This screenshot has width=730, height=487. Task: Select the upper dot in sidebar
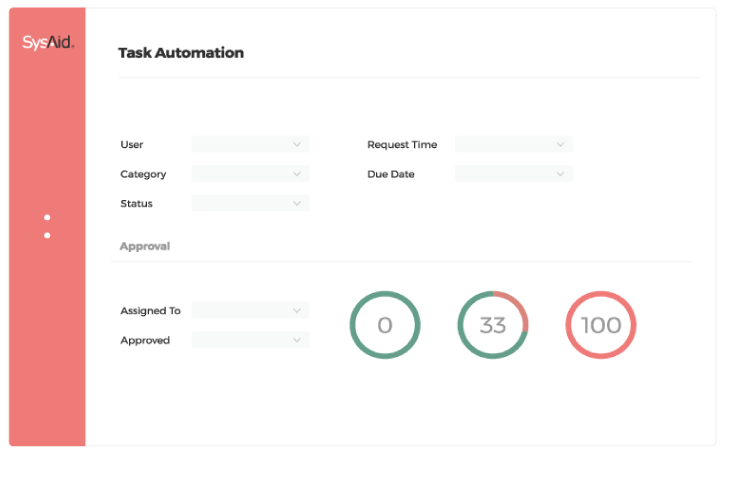point(47,217)
